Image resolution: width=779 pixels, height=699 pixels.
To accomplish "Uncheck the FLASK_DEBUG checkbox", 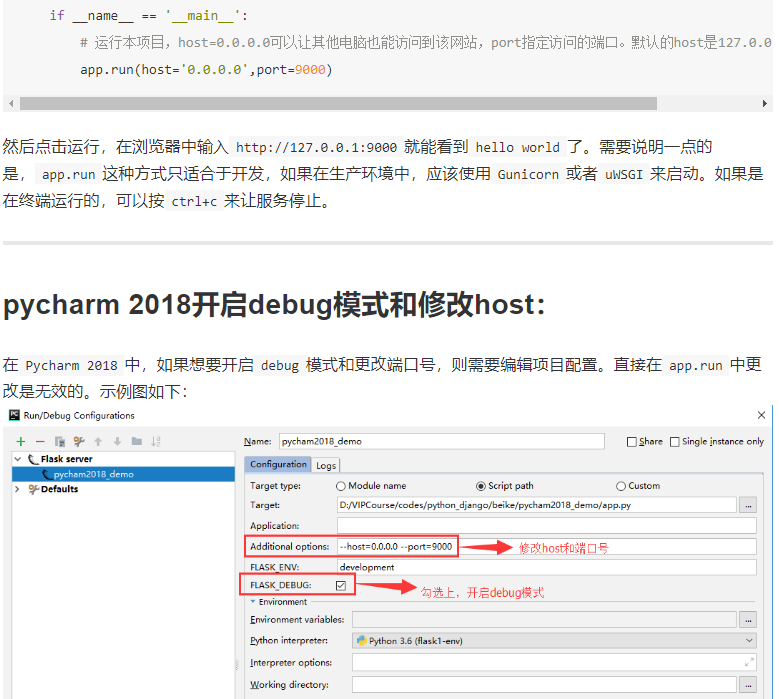I will tap(341, 586).
